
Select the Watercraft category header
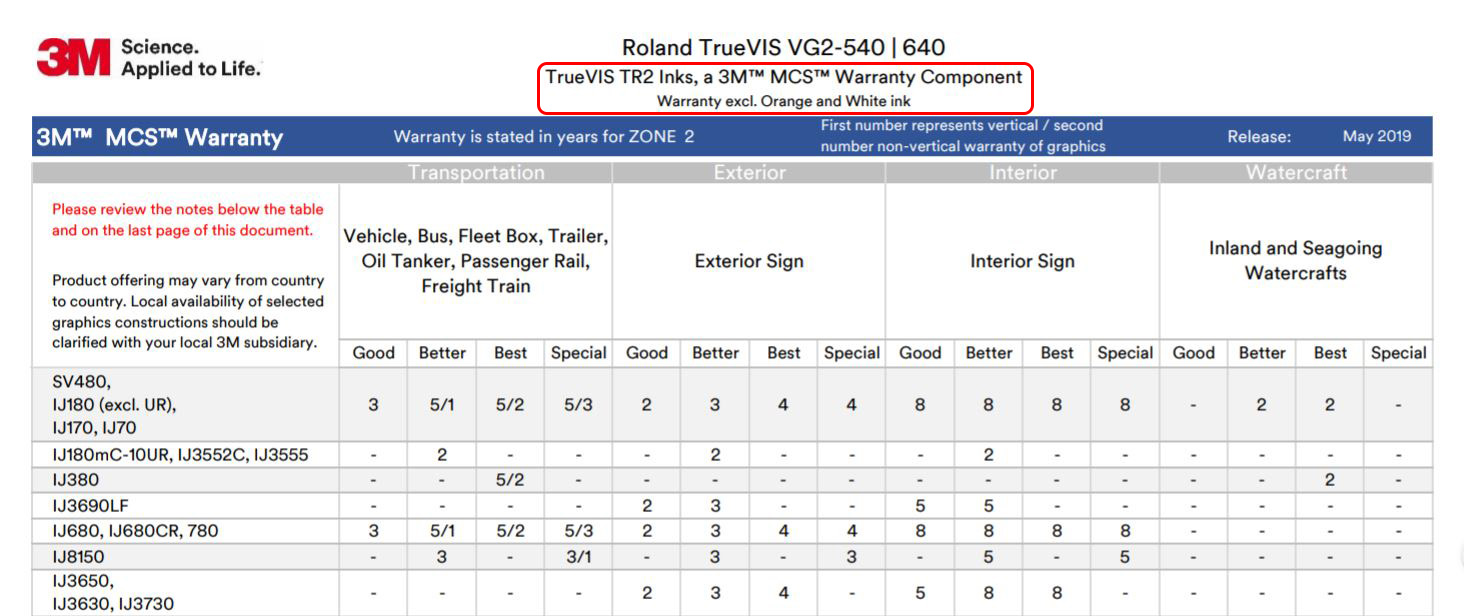(1296, 173)
